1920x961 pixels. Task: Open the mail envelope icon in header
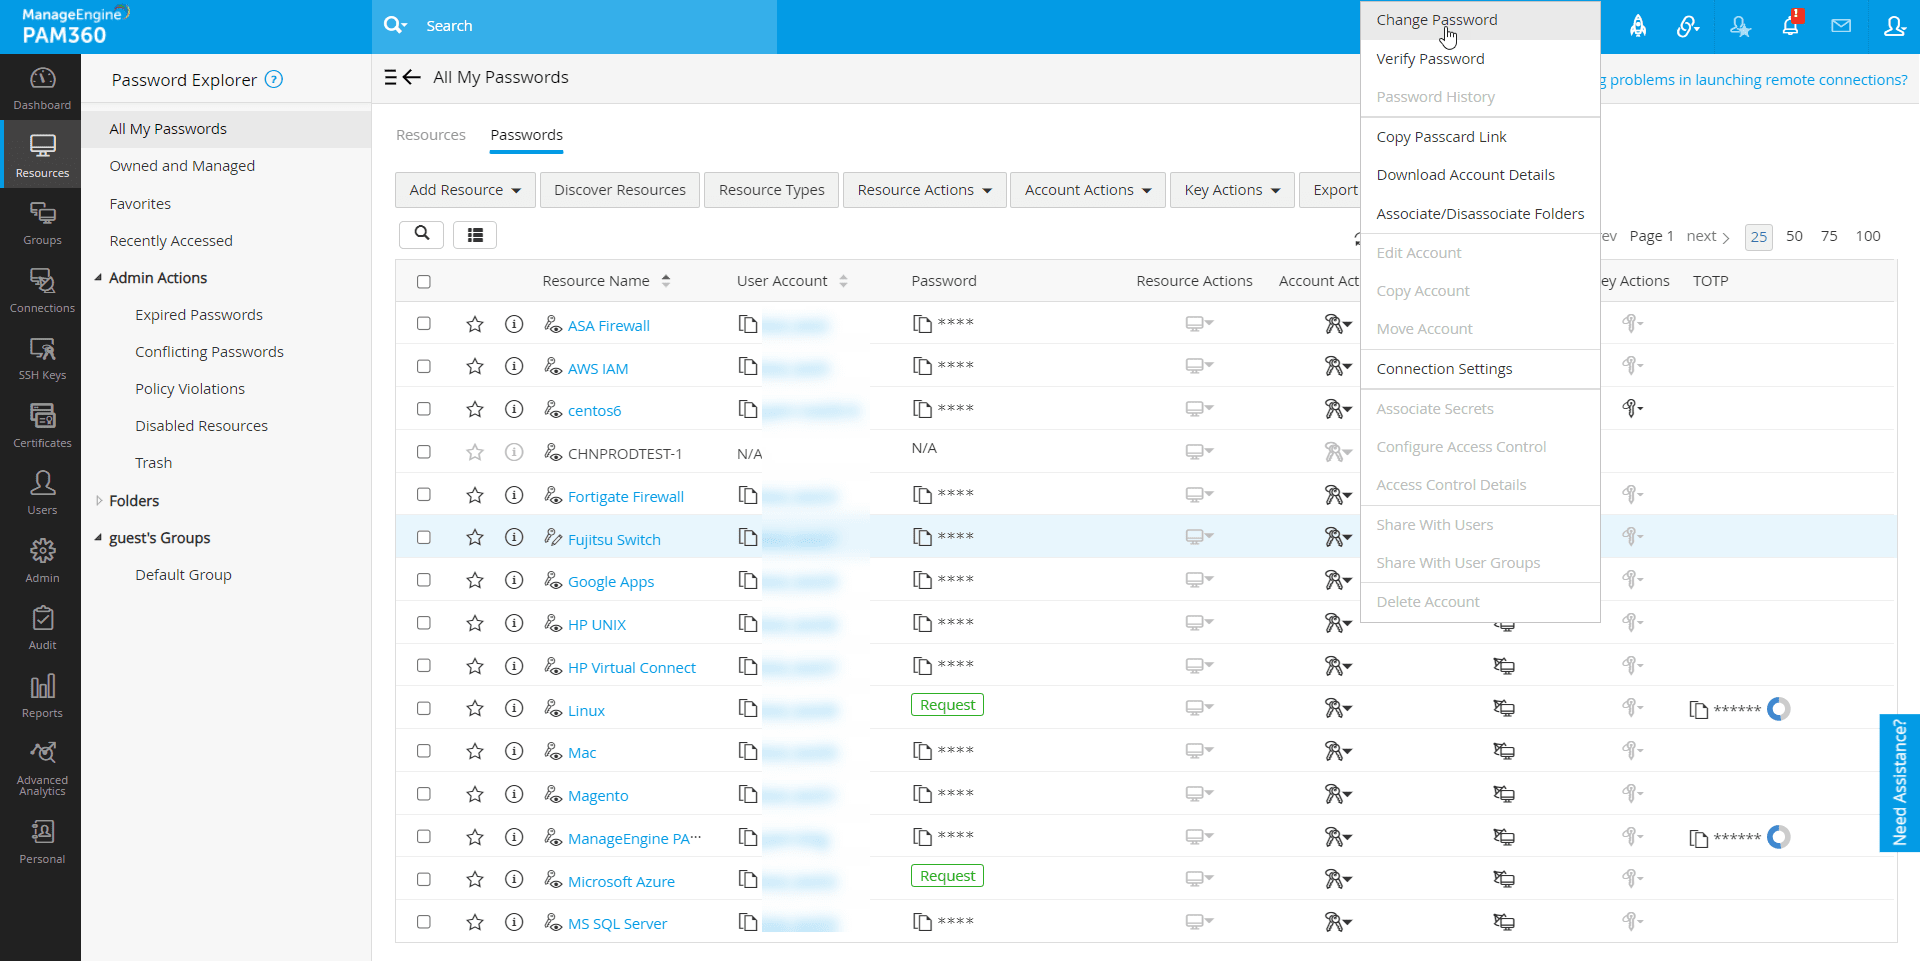(x=1841, y=26)
